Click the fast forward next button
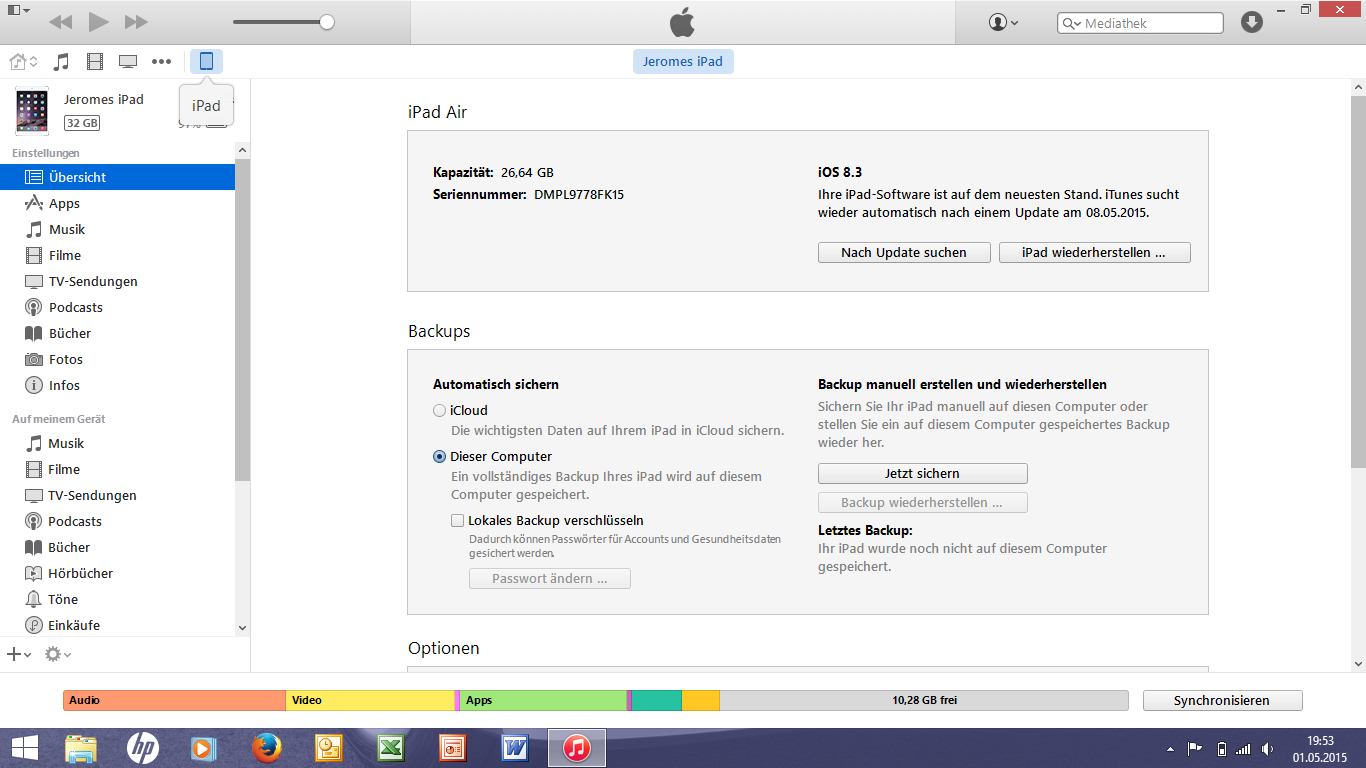1366x768 pixels. [136, 22]
